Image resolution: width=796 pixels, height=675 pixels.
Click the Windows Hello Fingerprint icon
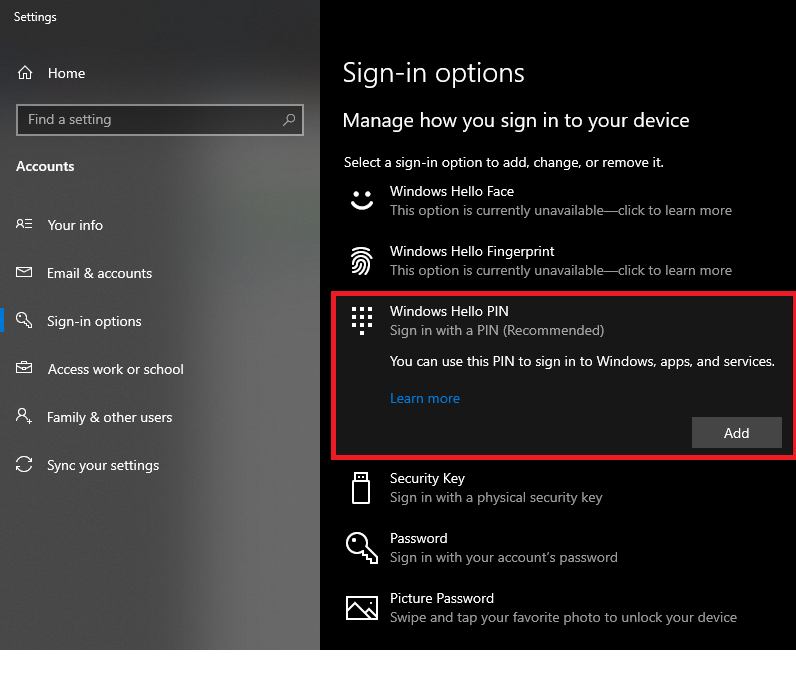click(362, 261)
